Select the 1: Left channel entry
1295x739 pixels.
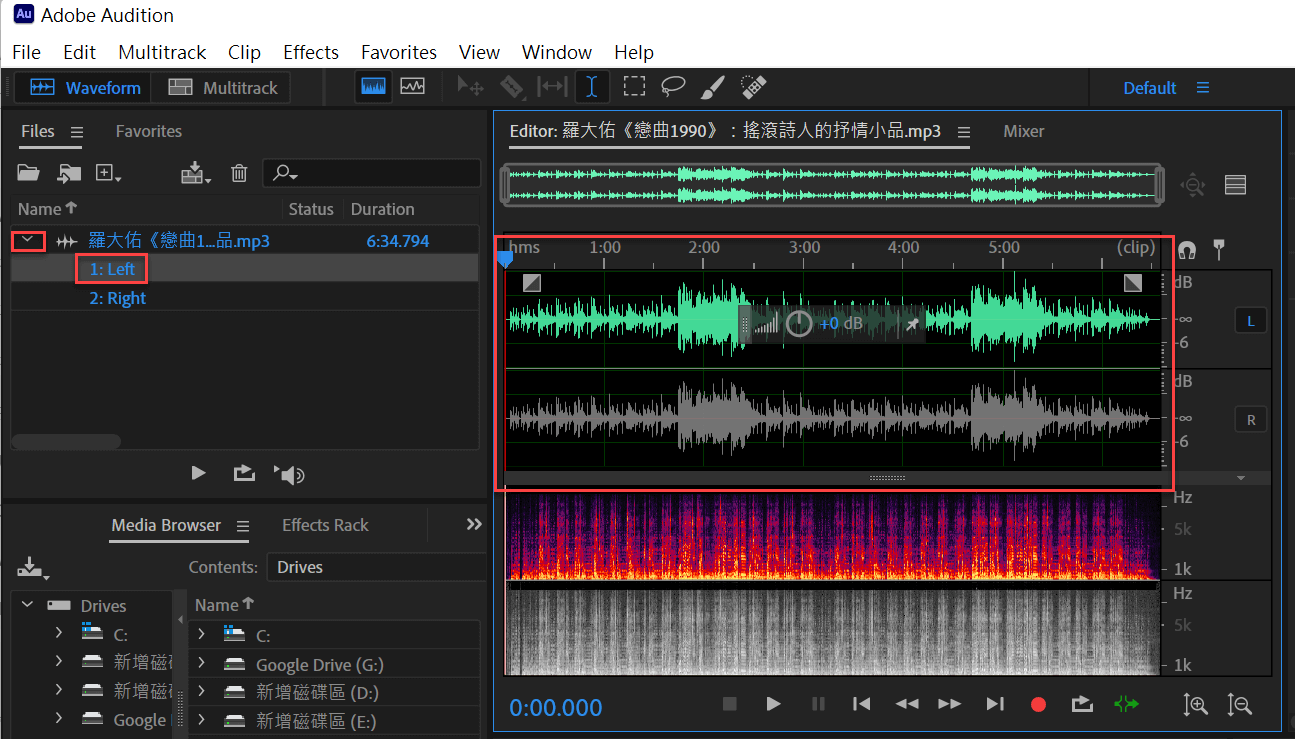point(112,269)
